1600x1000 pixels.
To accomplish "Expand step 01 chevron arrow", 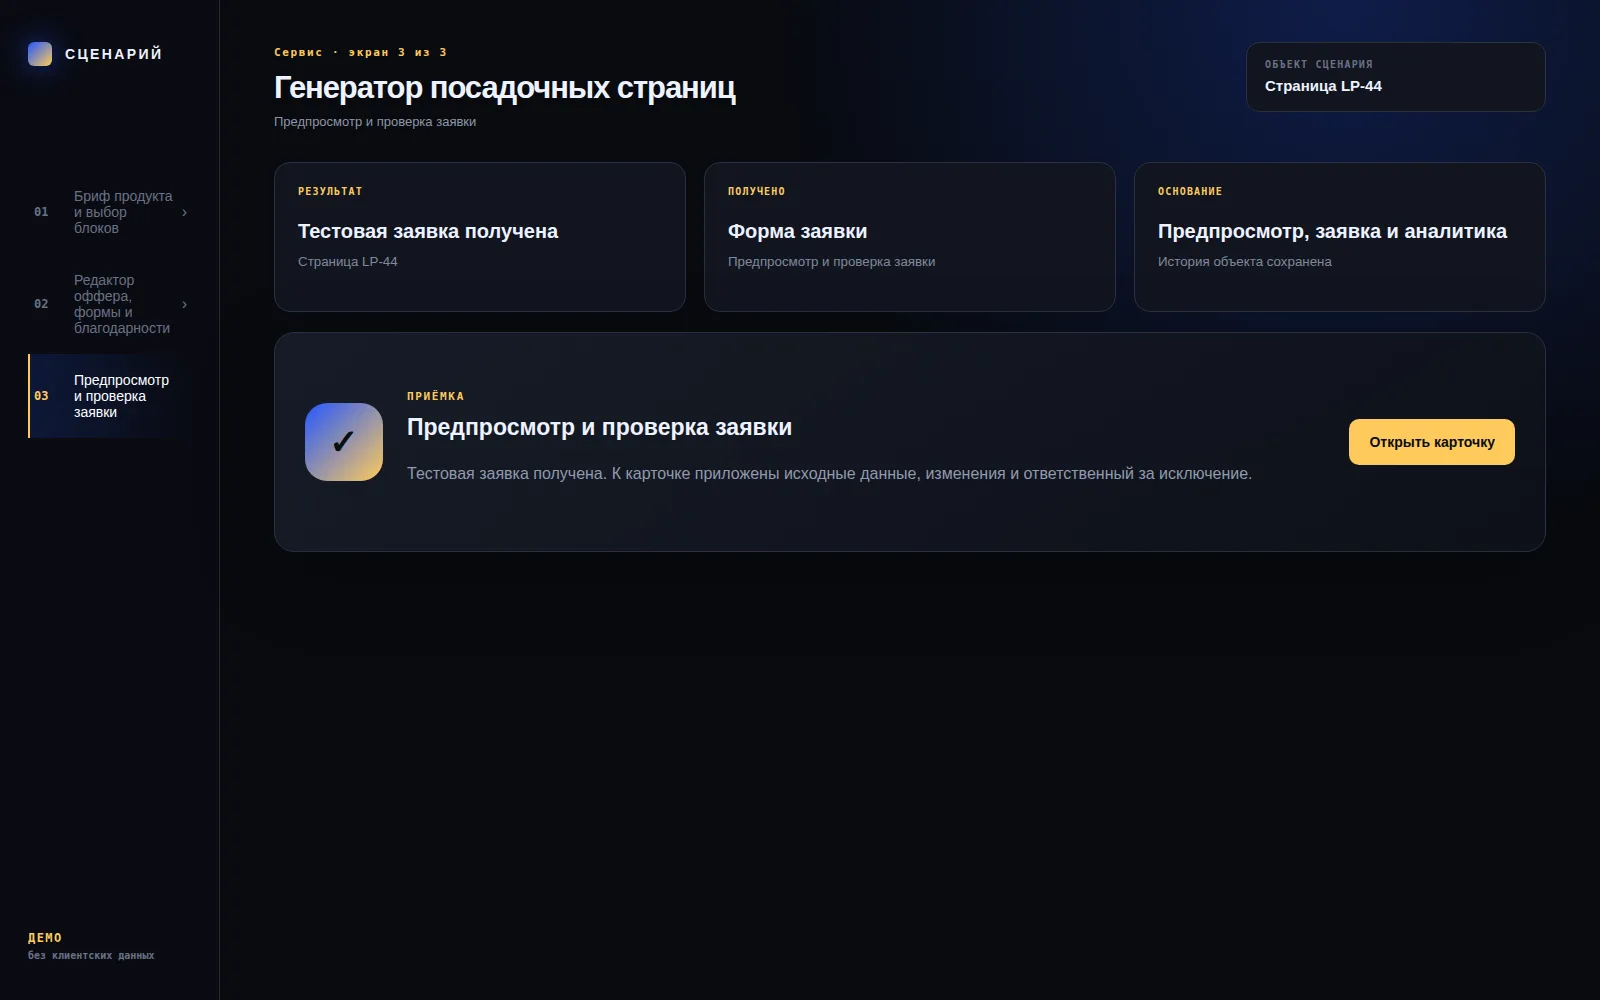I will tap(184, 212).
